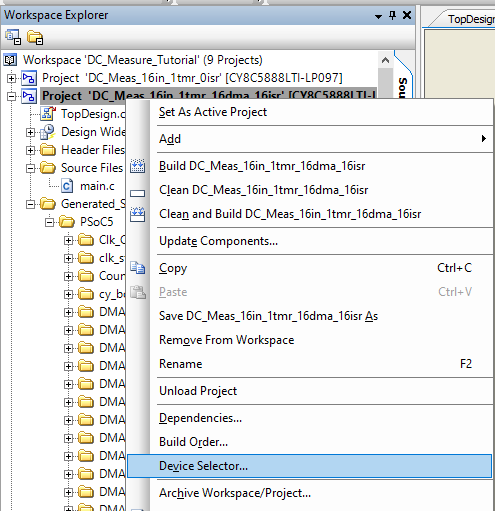Click the Header Files folder icon

coord(48,150)
